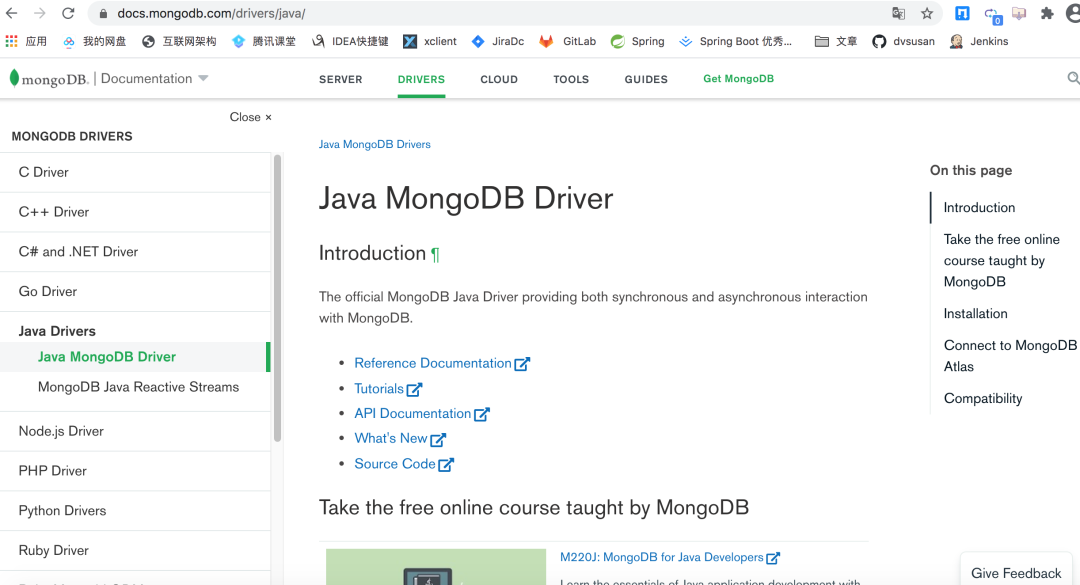Screen dimensions: 1080x585
Task: Open the JiraDc bookmark
Action: 498,41
